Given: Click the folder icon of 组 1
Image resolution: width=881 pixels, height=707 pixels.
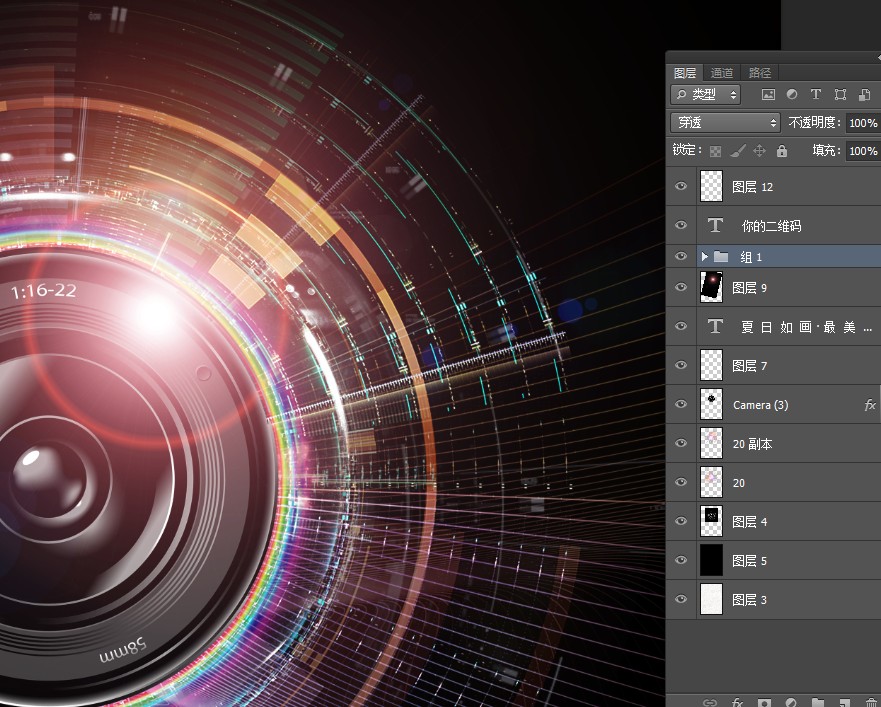Looking at the screenshot, I should point(721,257).
